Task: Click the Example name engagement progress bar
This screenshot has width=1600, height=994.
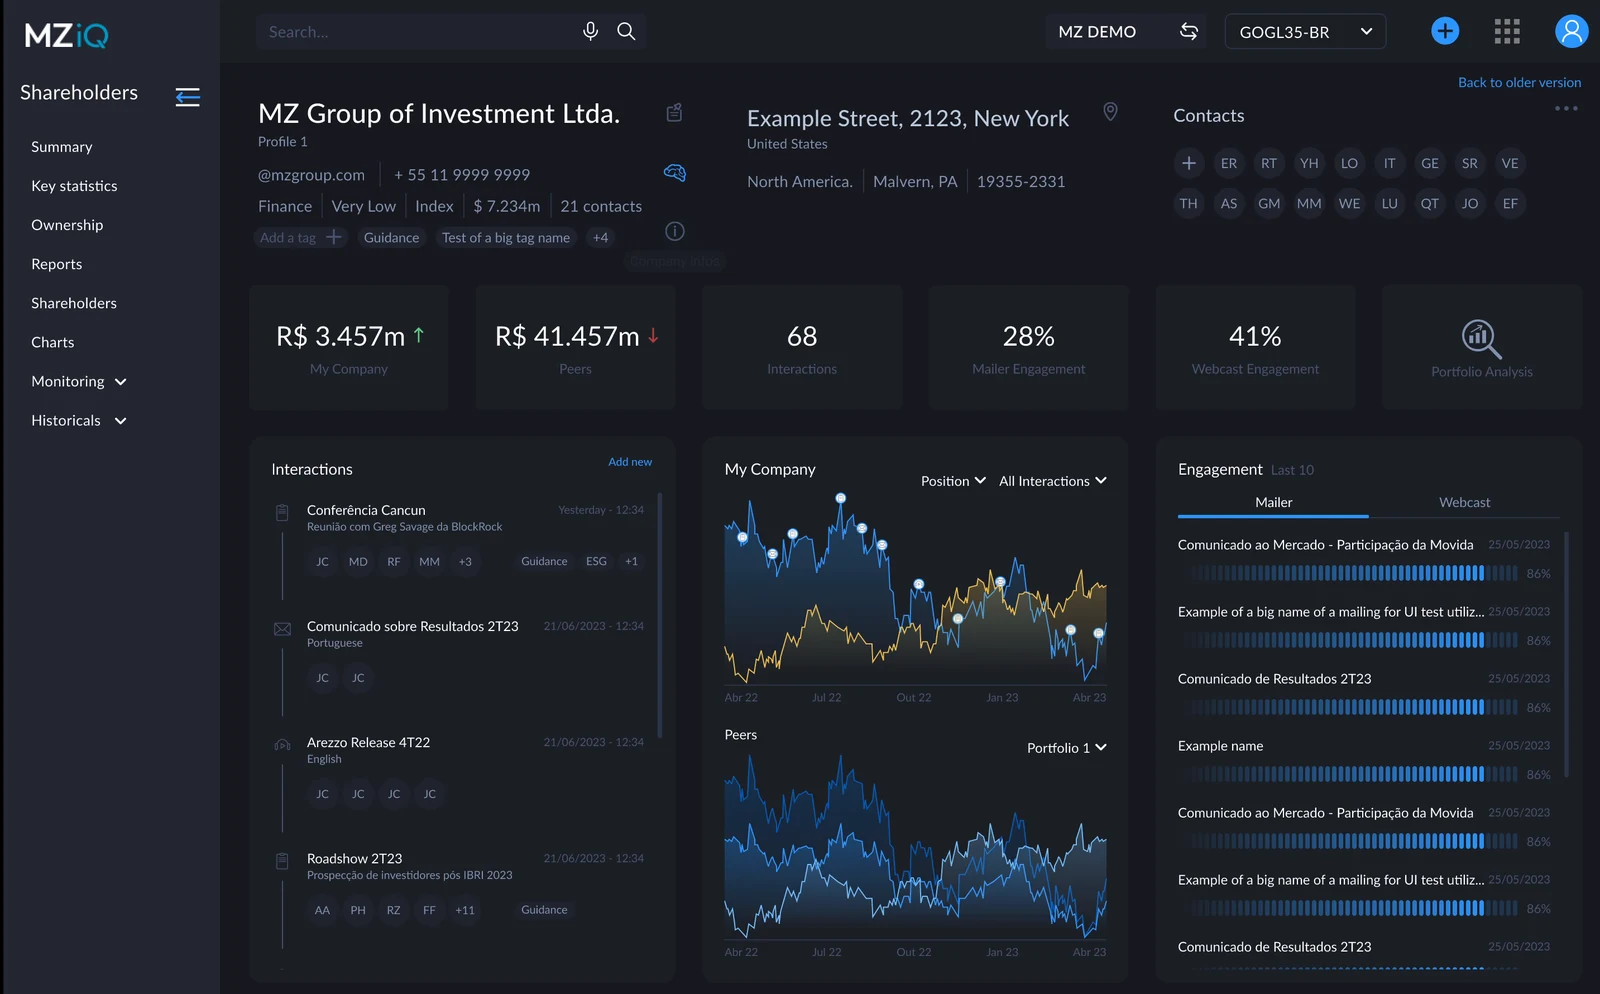Action: [x=1347, y=774]
